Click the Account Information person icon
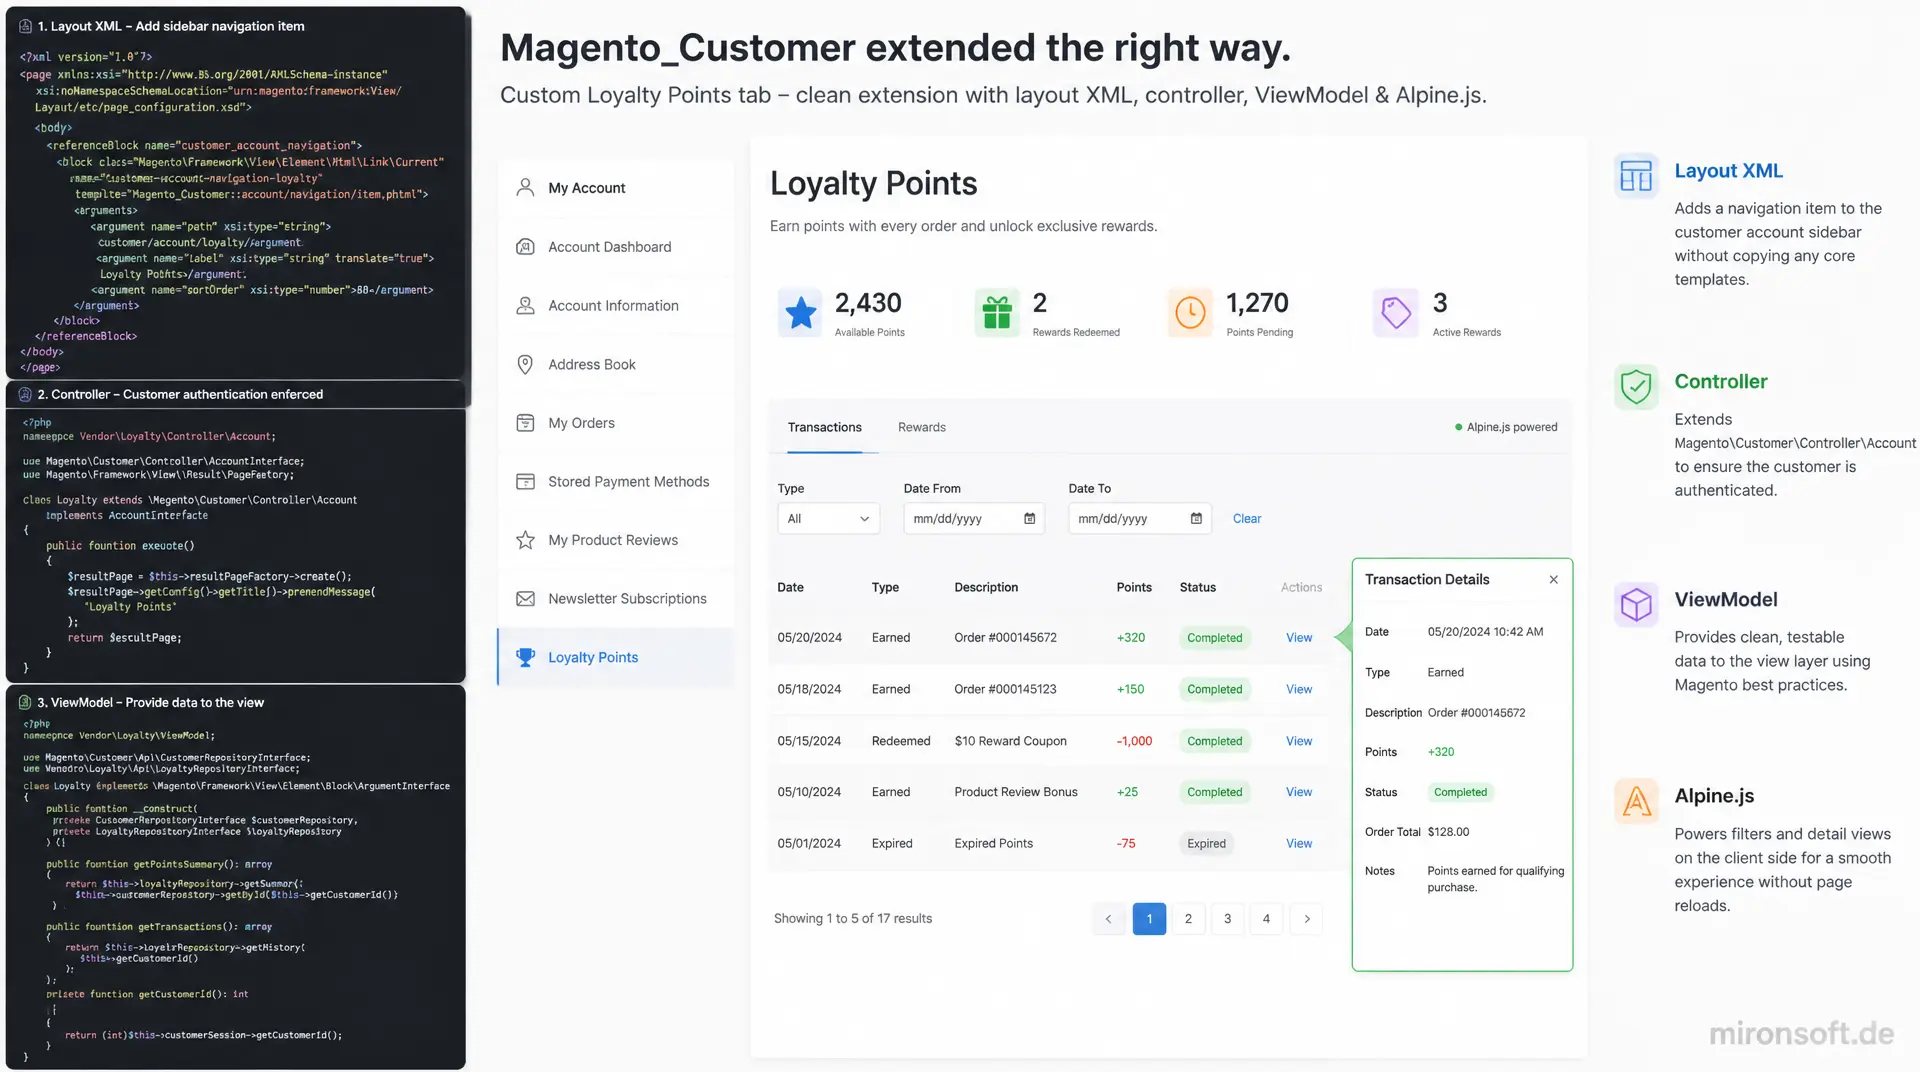Viewport: 1920px width, 1072px height. pyautogui.click(x=525, y=305)
